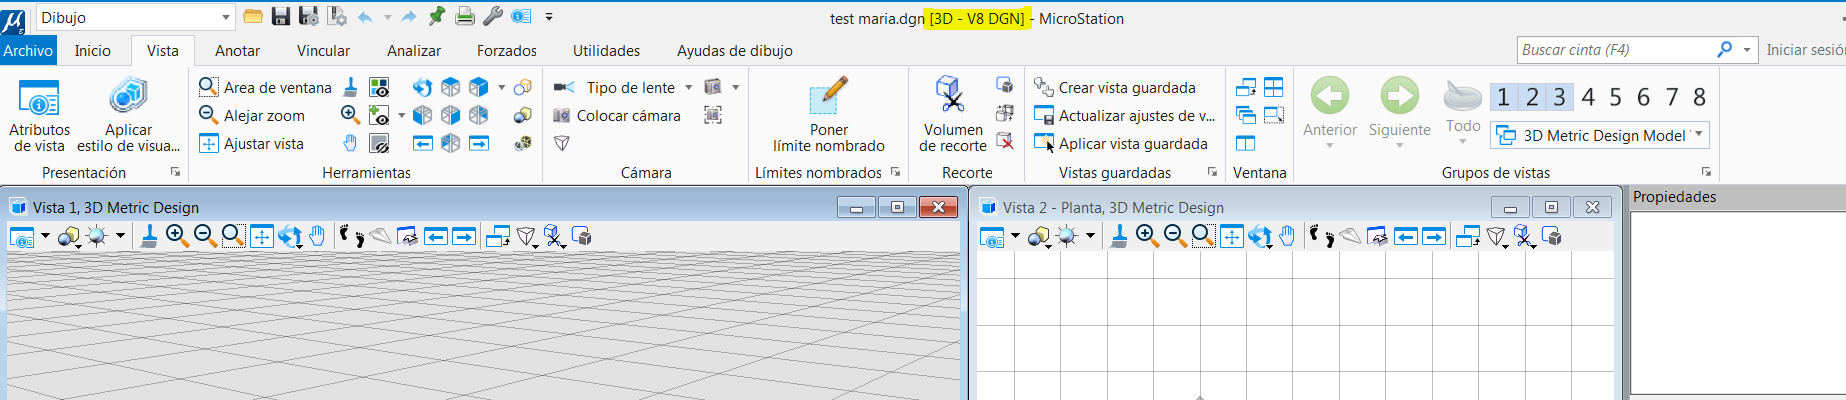The width and height of the screenshot is (1846, 400).
Task: Click Aplicar vista guardada
Action: click(x=1121, y=144)
